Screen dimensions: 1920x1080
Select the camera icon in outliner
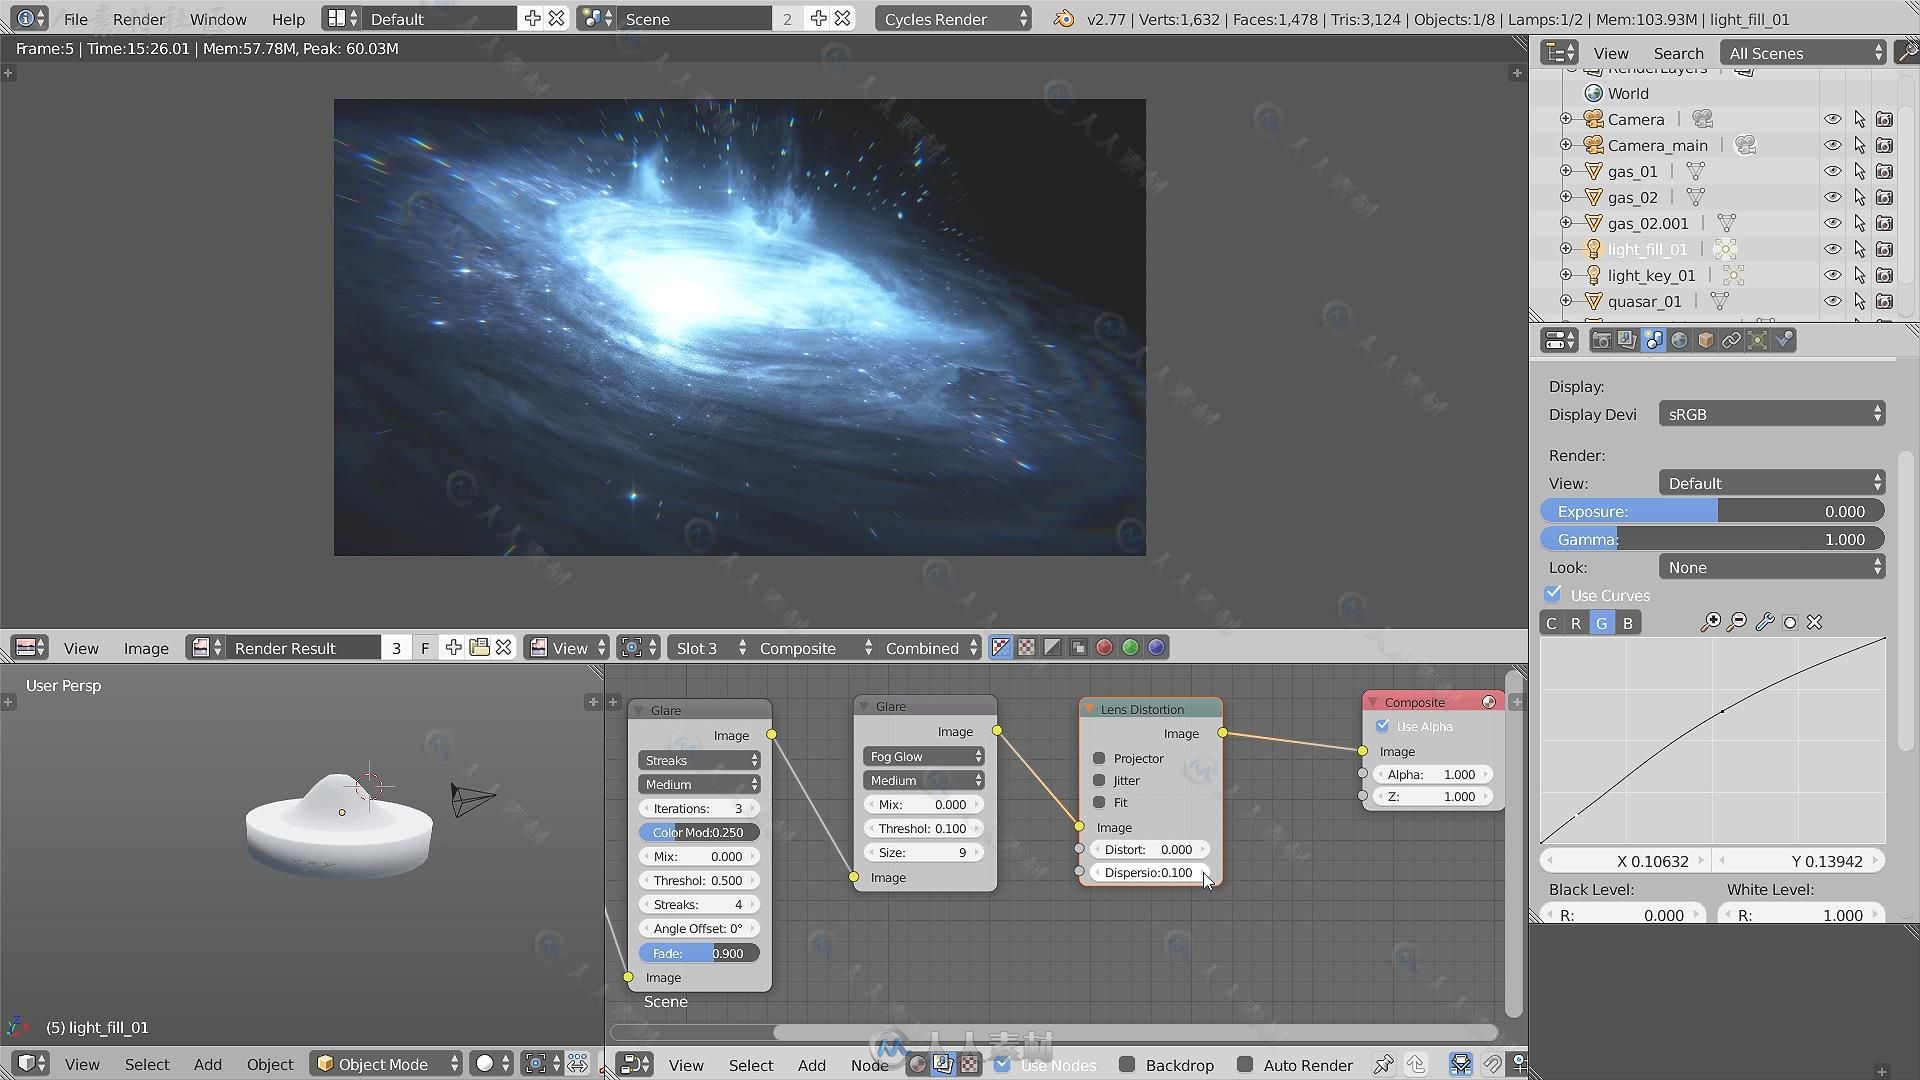(1594, 119)
